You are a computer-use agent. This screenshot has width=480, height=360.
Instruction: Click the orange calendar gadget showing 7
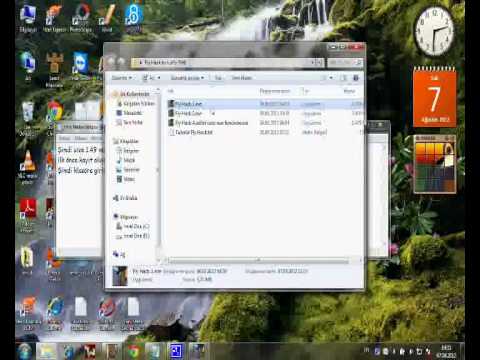(x=434, y=97)
